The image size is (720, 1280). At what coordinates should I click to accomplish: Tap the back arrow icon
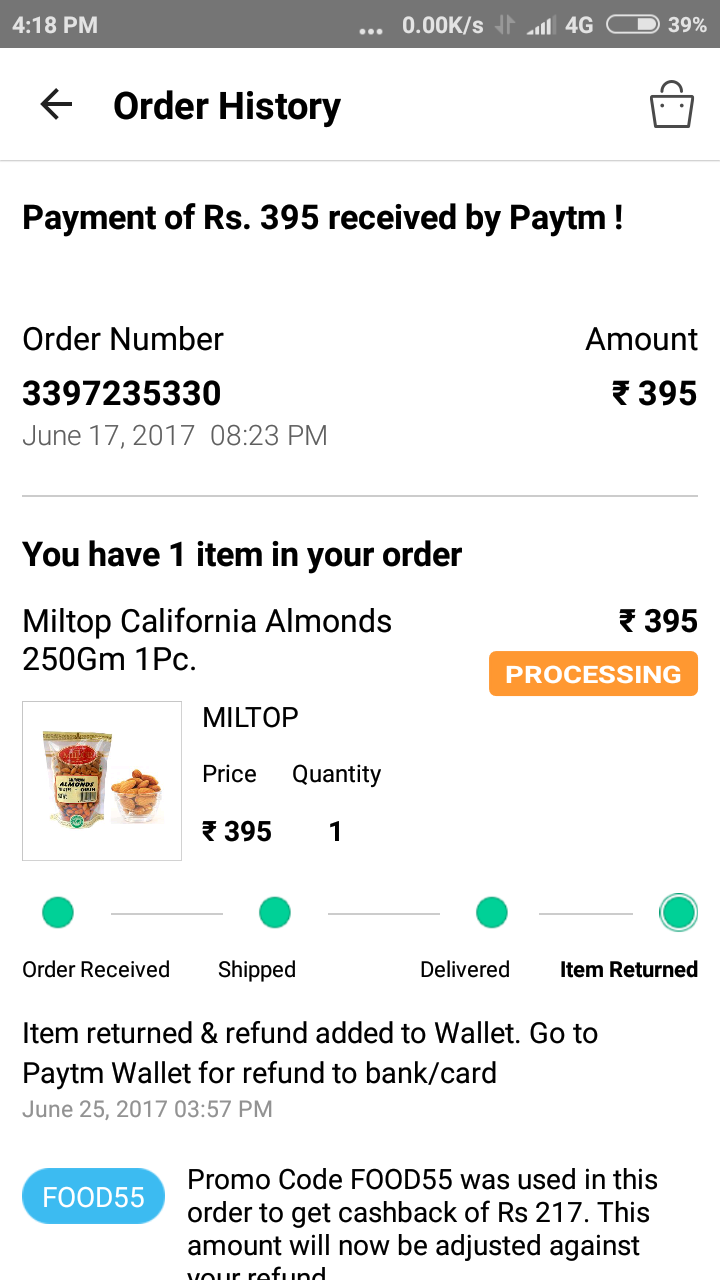pos(56,105)
